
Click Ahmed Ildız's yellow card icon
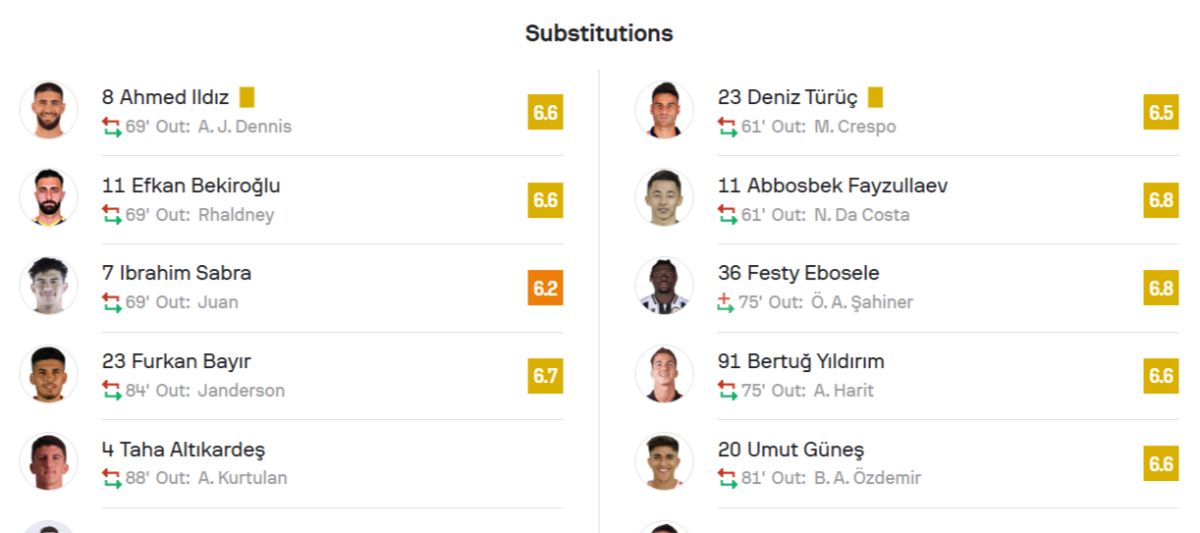pyautogui.click(x=247, y=97)
